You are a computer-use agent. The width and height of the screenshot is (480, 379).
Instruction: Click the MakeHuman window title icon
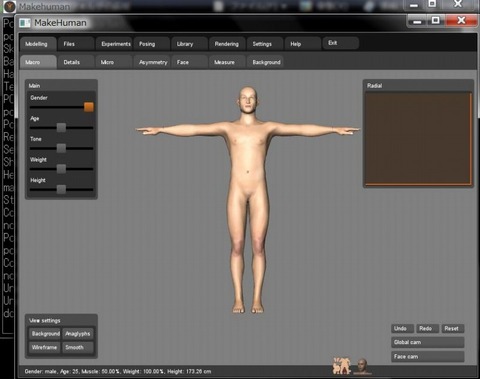click(25, 23)
